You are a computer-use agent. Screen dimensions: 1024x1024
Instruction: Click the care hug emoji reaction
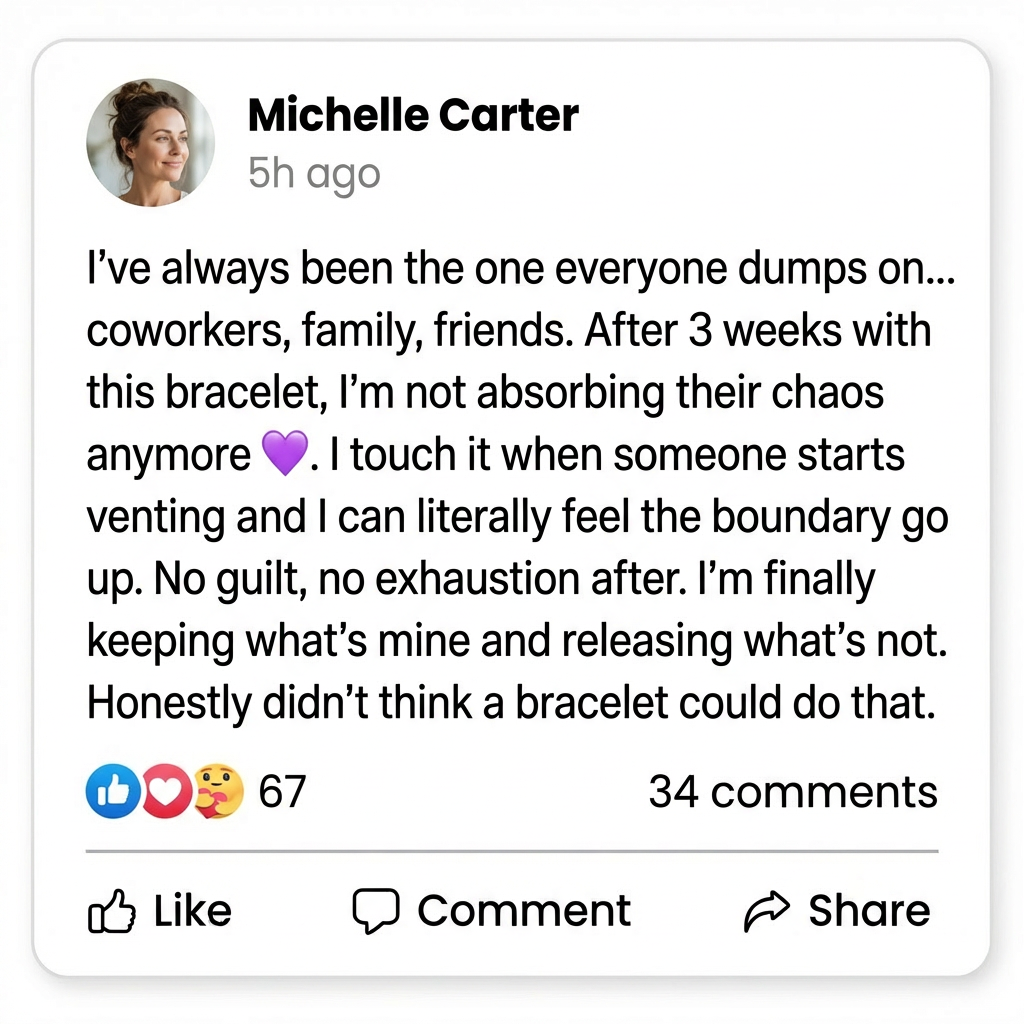[x=218, y=792]
